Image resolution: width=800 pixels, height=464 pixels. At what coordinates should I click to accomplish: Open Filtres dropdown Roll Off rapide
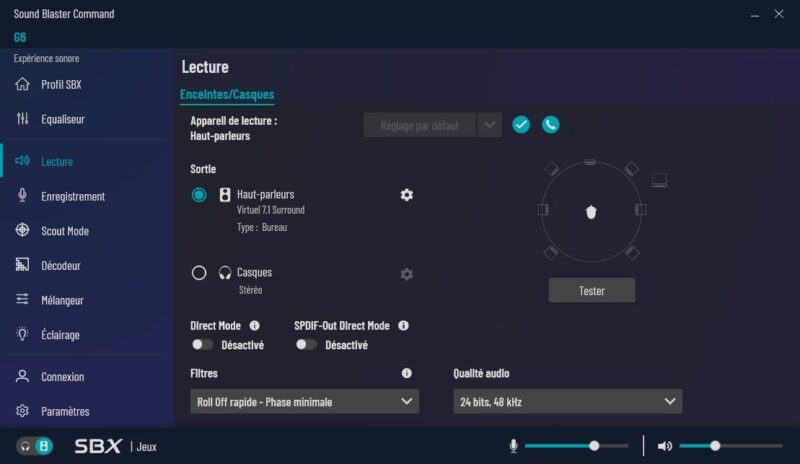pyautogui.click(x=305, y=402)
